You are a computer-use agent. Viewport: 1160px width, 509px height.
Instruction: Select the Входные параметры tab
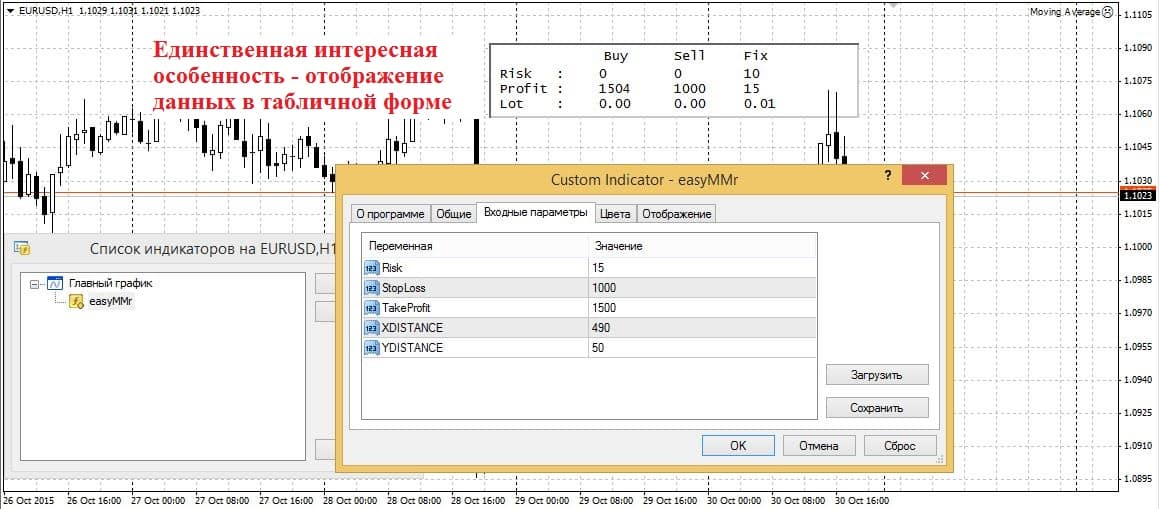pyautogui.click(x=536, y=212)
